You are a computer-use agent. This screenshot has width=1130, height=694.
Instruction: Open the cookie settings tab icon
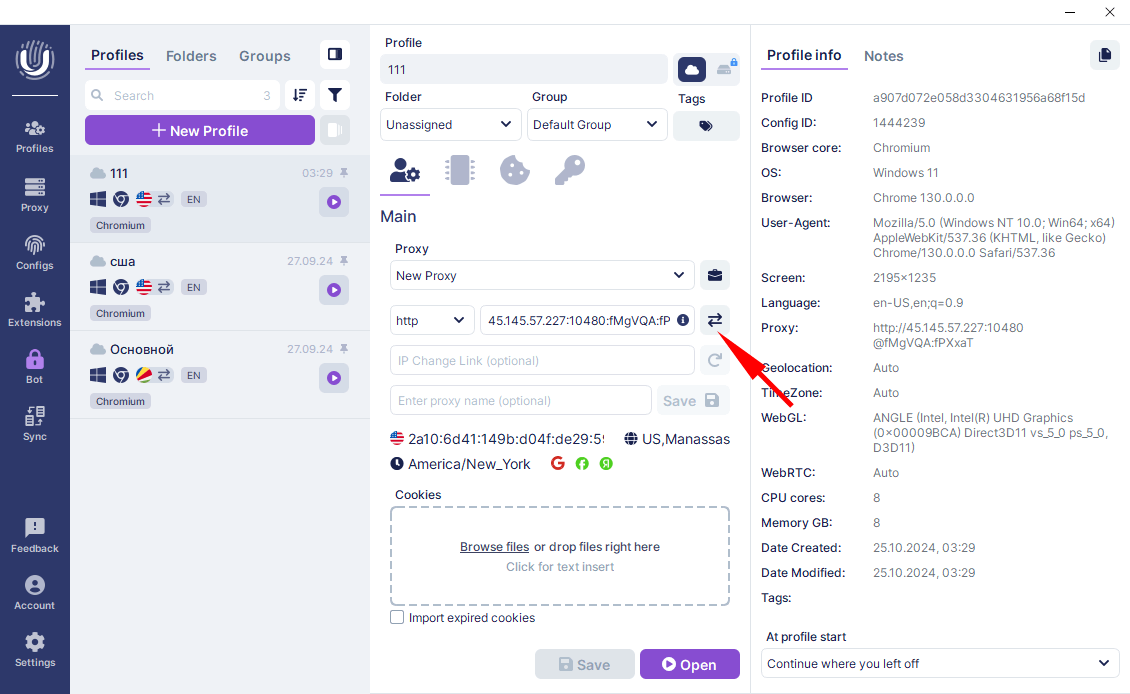point(514,171)
